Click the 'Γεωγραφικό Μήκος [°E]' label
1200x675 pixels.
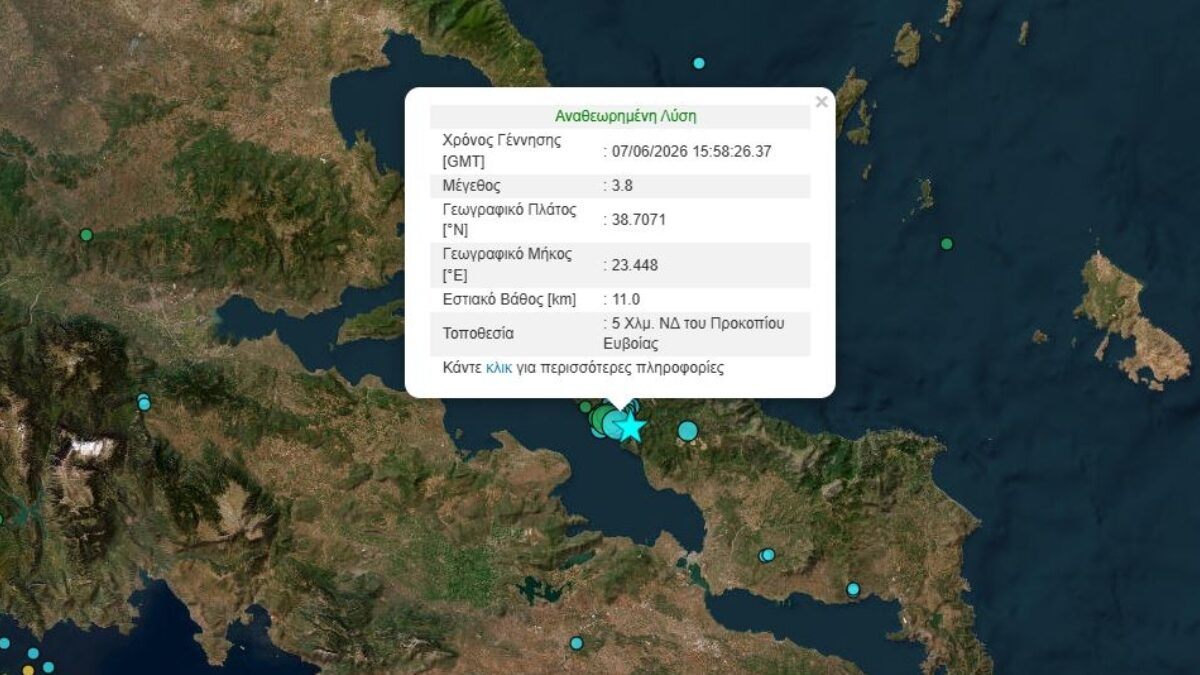tap(507, 264)
